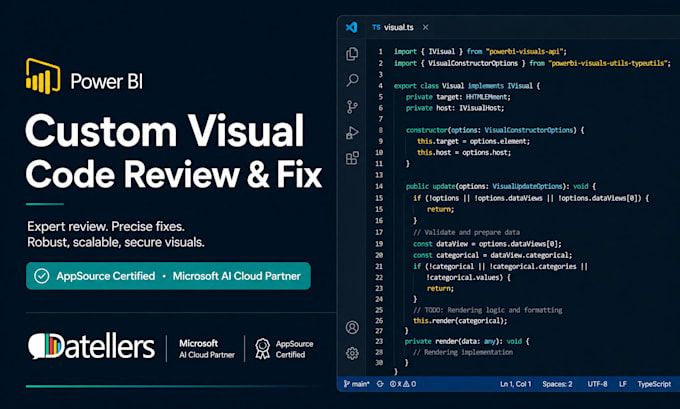The width and height of the screenshot is (680, 409).
Task: Click the VS Code logo icon
Action: pyautogui.click(x=351, y=27)
